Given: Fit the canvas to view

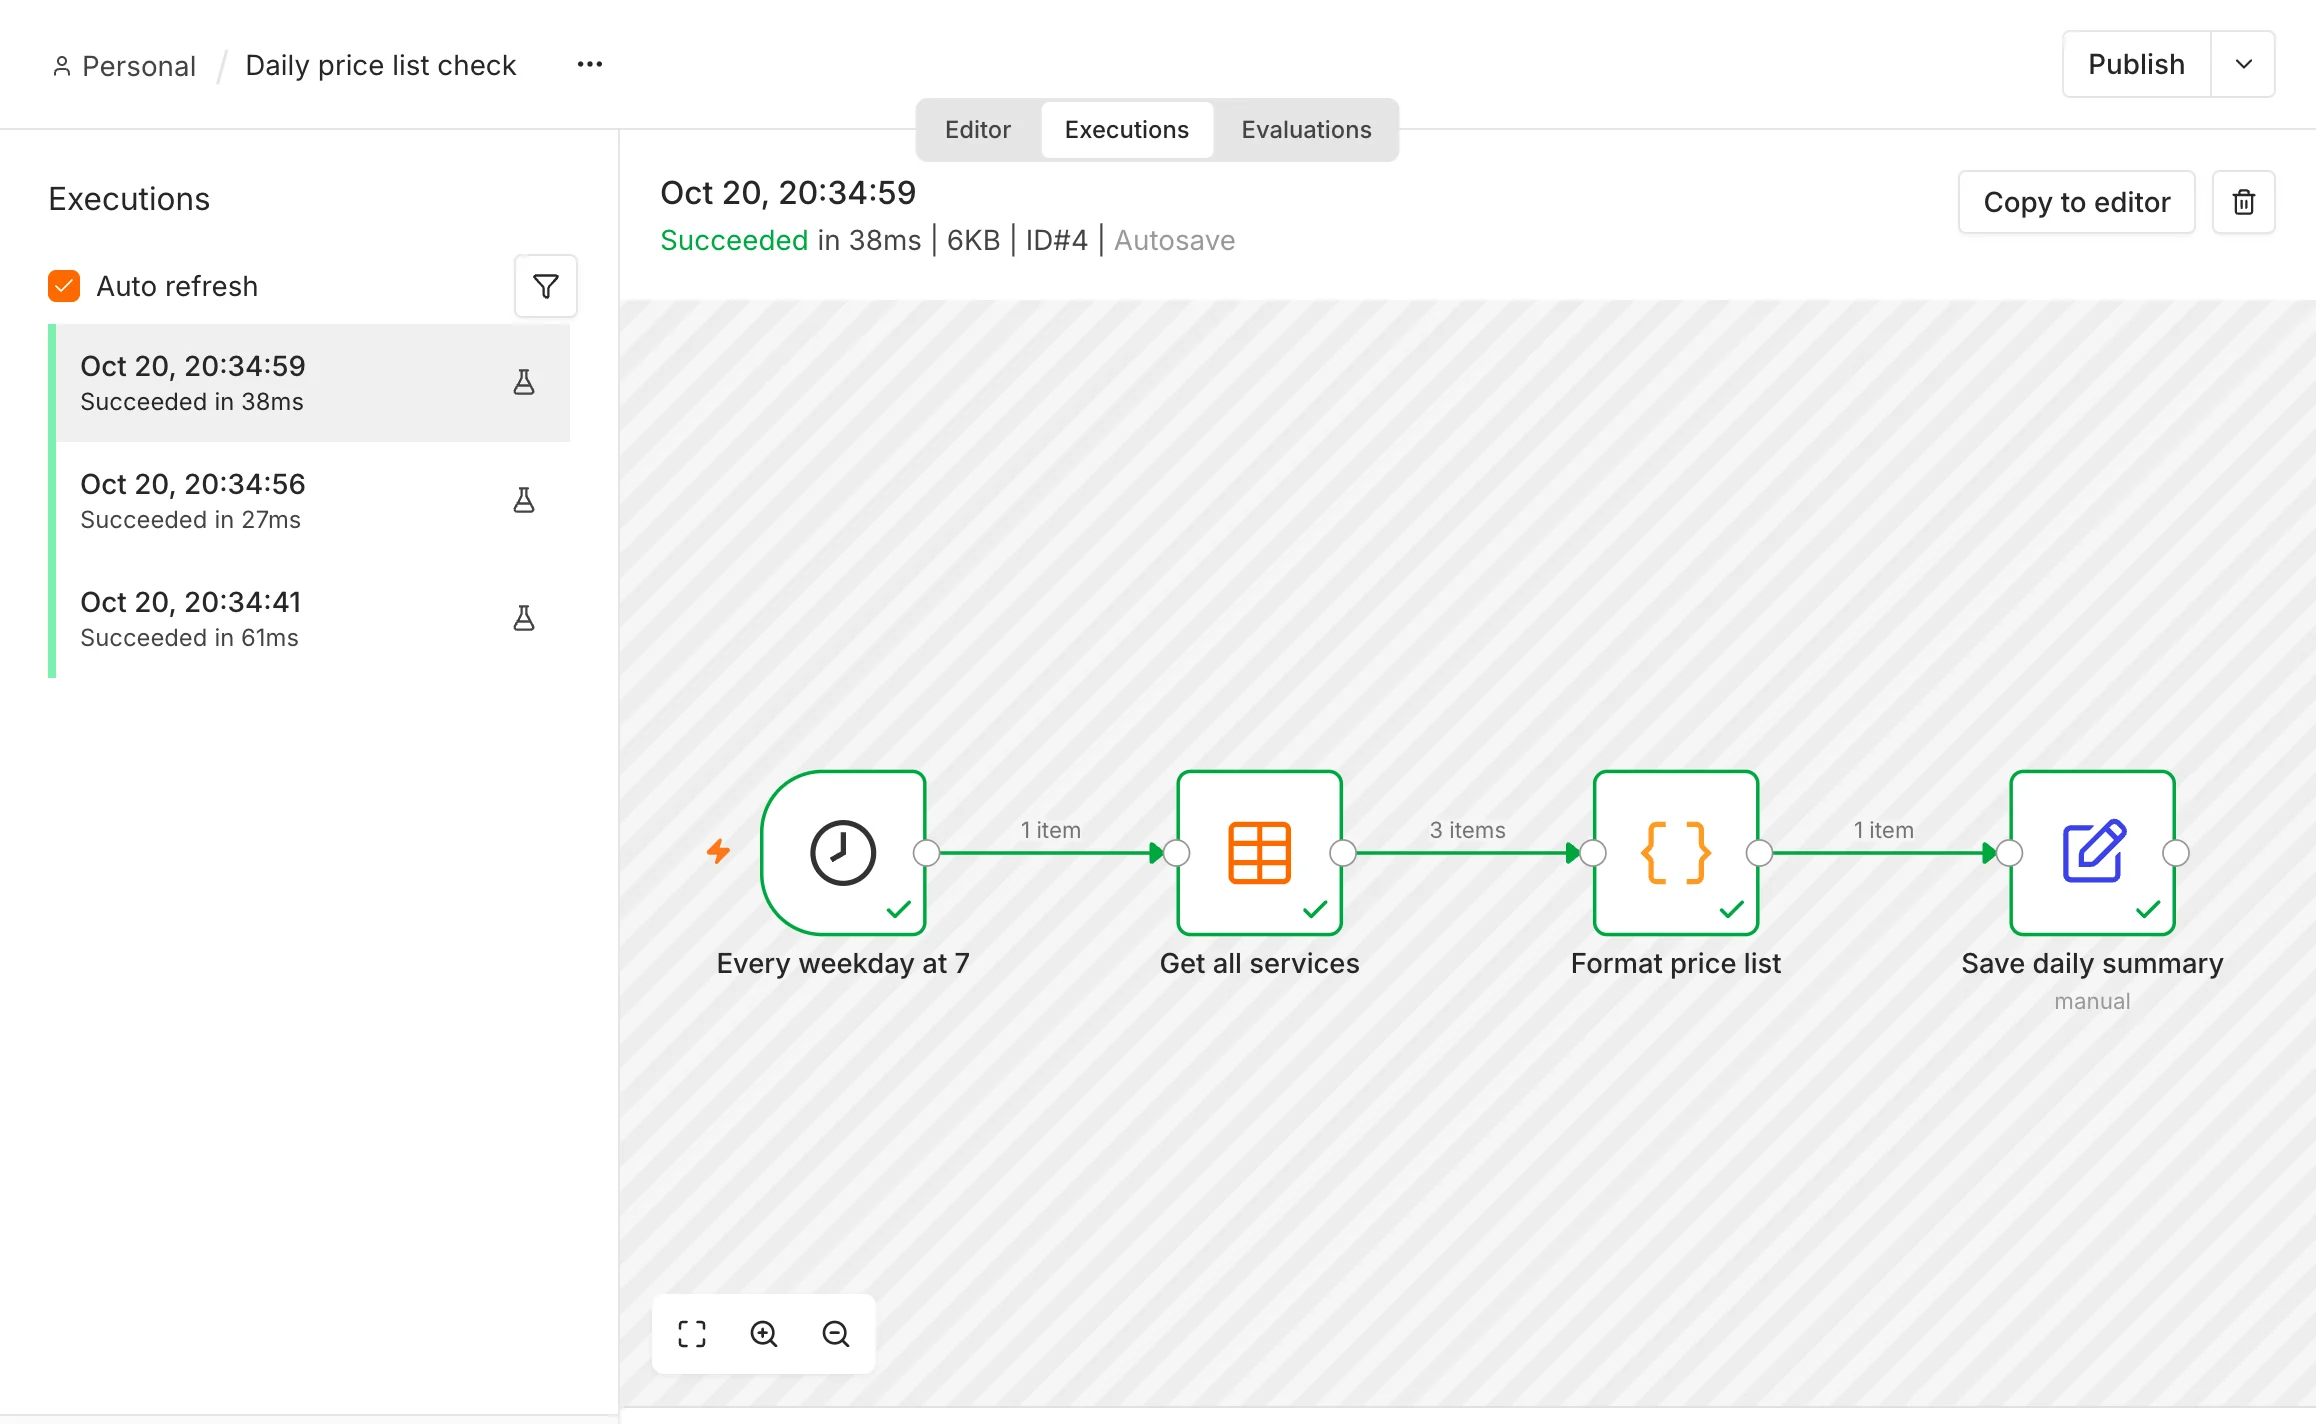Looking at the screenshot, I should [692, 1334].
